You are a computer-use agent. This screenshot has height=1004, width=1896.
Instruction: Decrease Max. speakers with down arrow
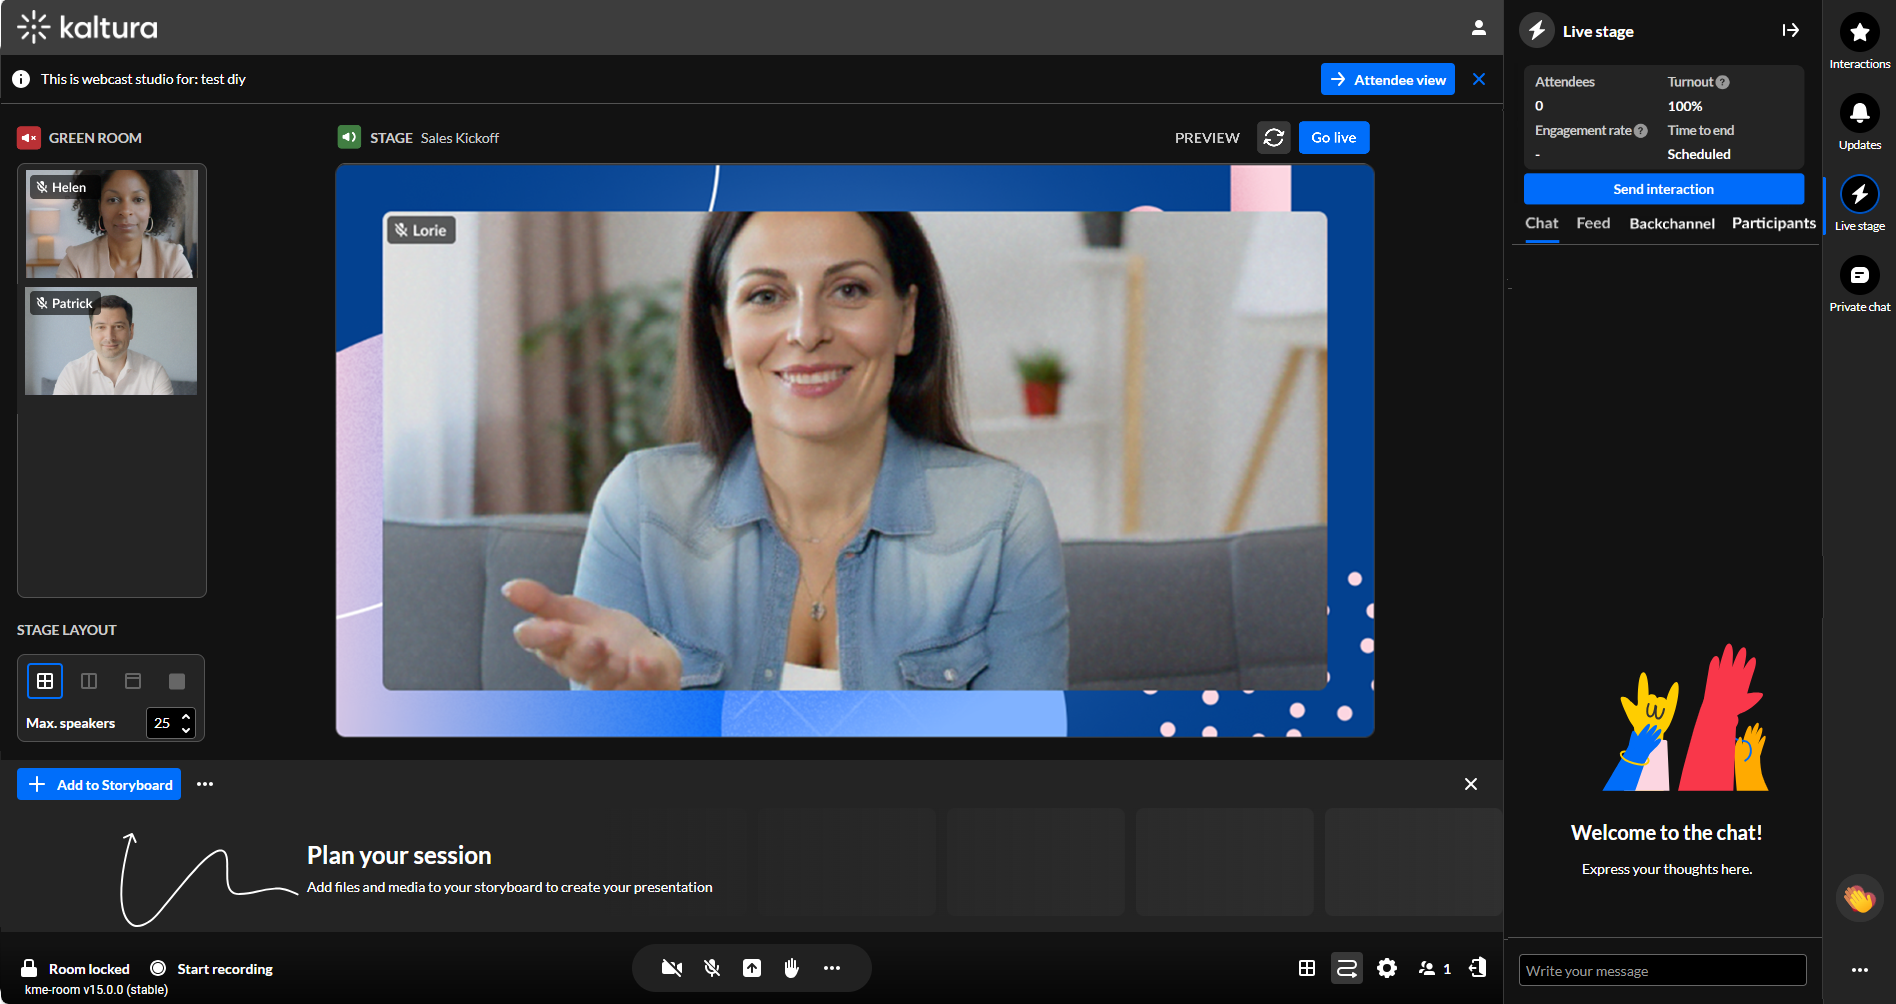click(186, 730)
